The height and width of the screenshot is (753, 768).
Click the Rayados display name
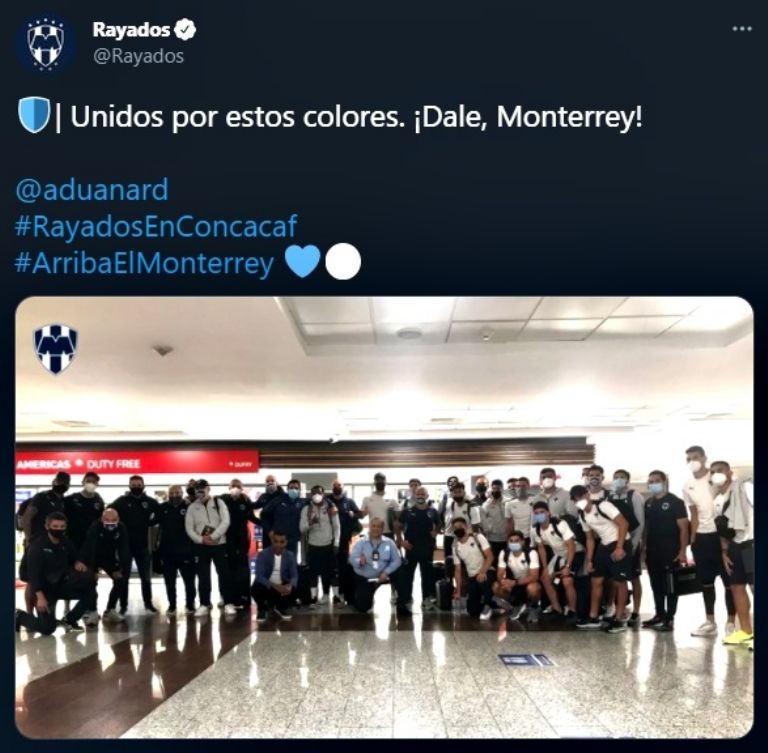coord(131,30)
